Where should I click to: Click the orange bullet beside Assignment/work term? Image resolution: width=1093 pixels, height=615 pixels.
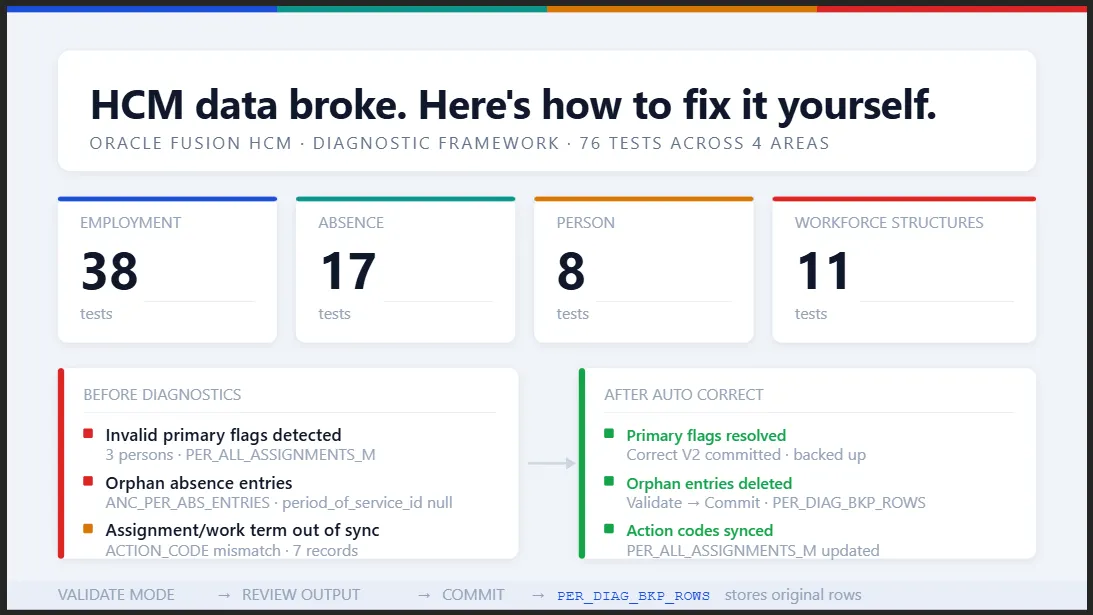pos(88,529)
